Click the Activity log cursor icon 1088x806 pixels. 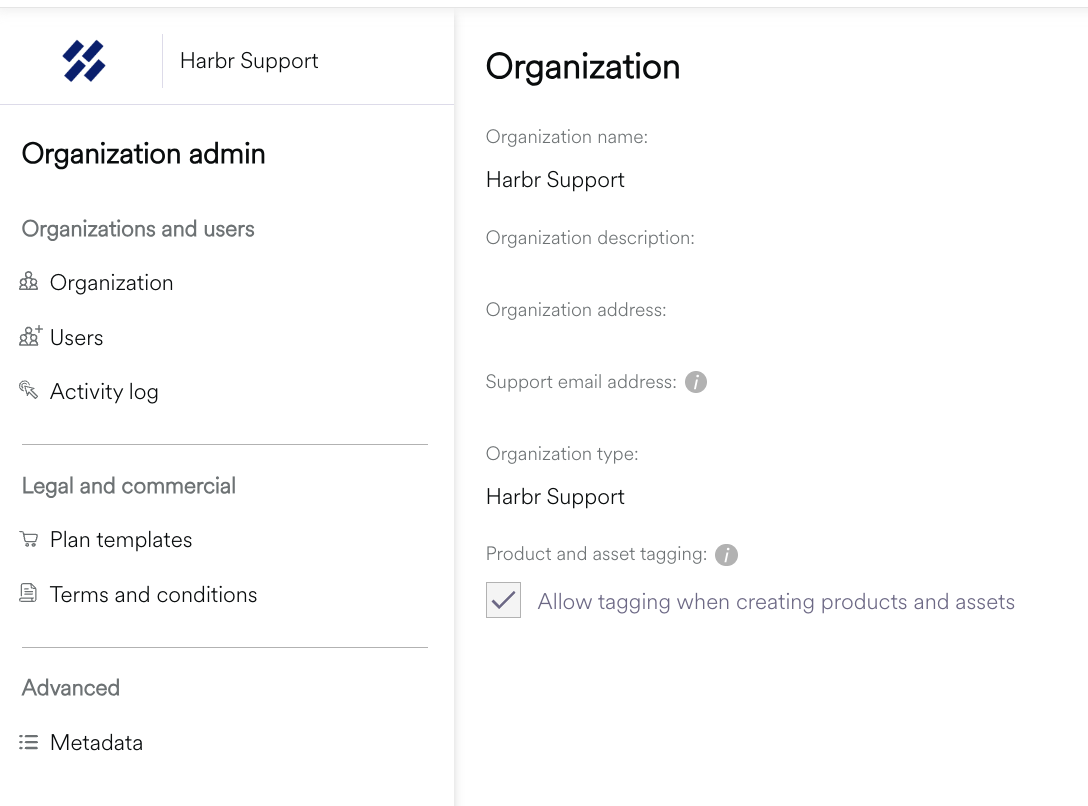pos(28,390)
